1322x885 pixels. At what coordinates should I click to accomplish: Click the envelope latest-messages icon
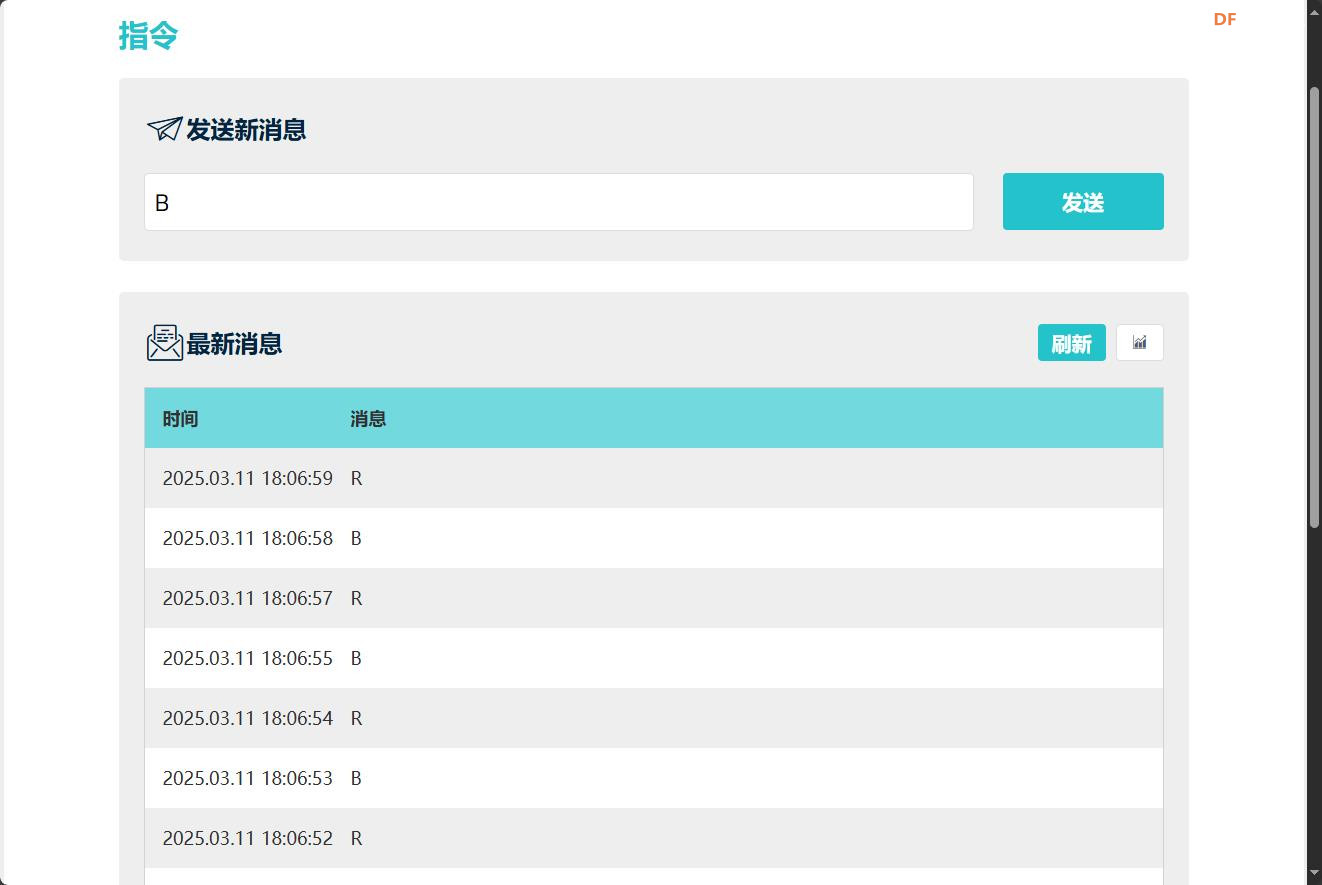(x=164, y=343)
